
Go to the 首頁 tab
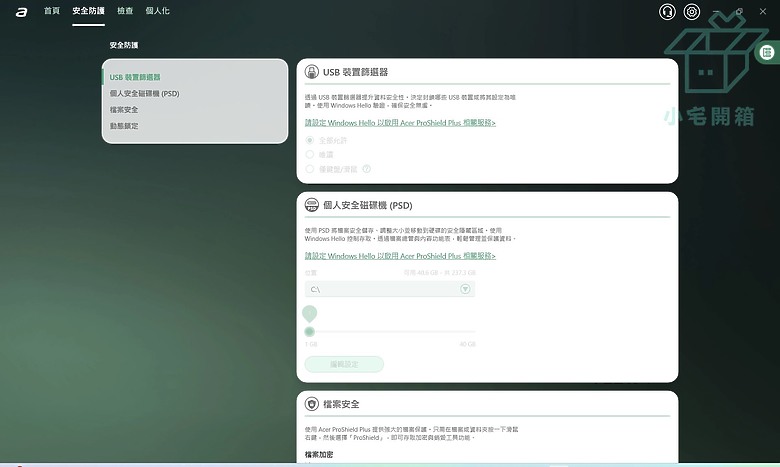click(52, 11)
